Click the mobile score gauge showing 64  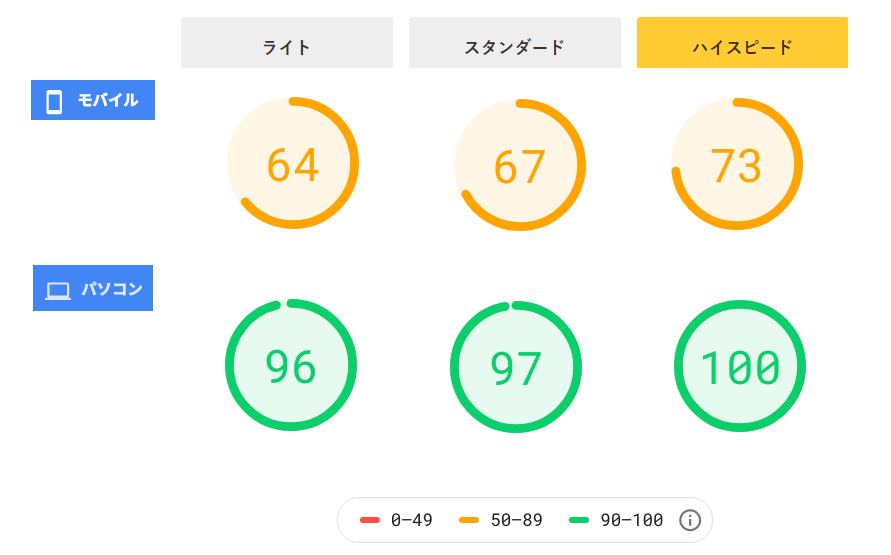293,163
